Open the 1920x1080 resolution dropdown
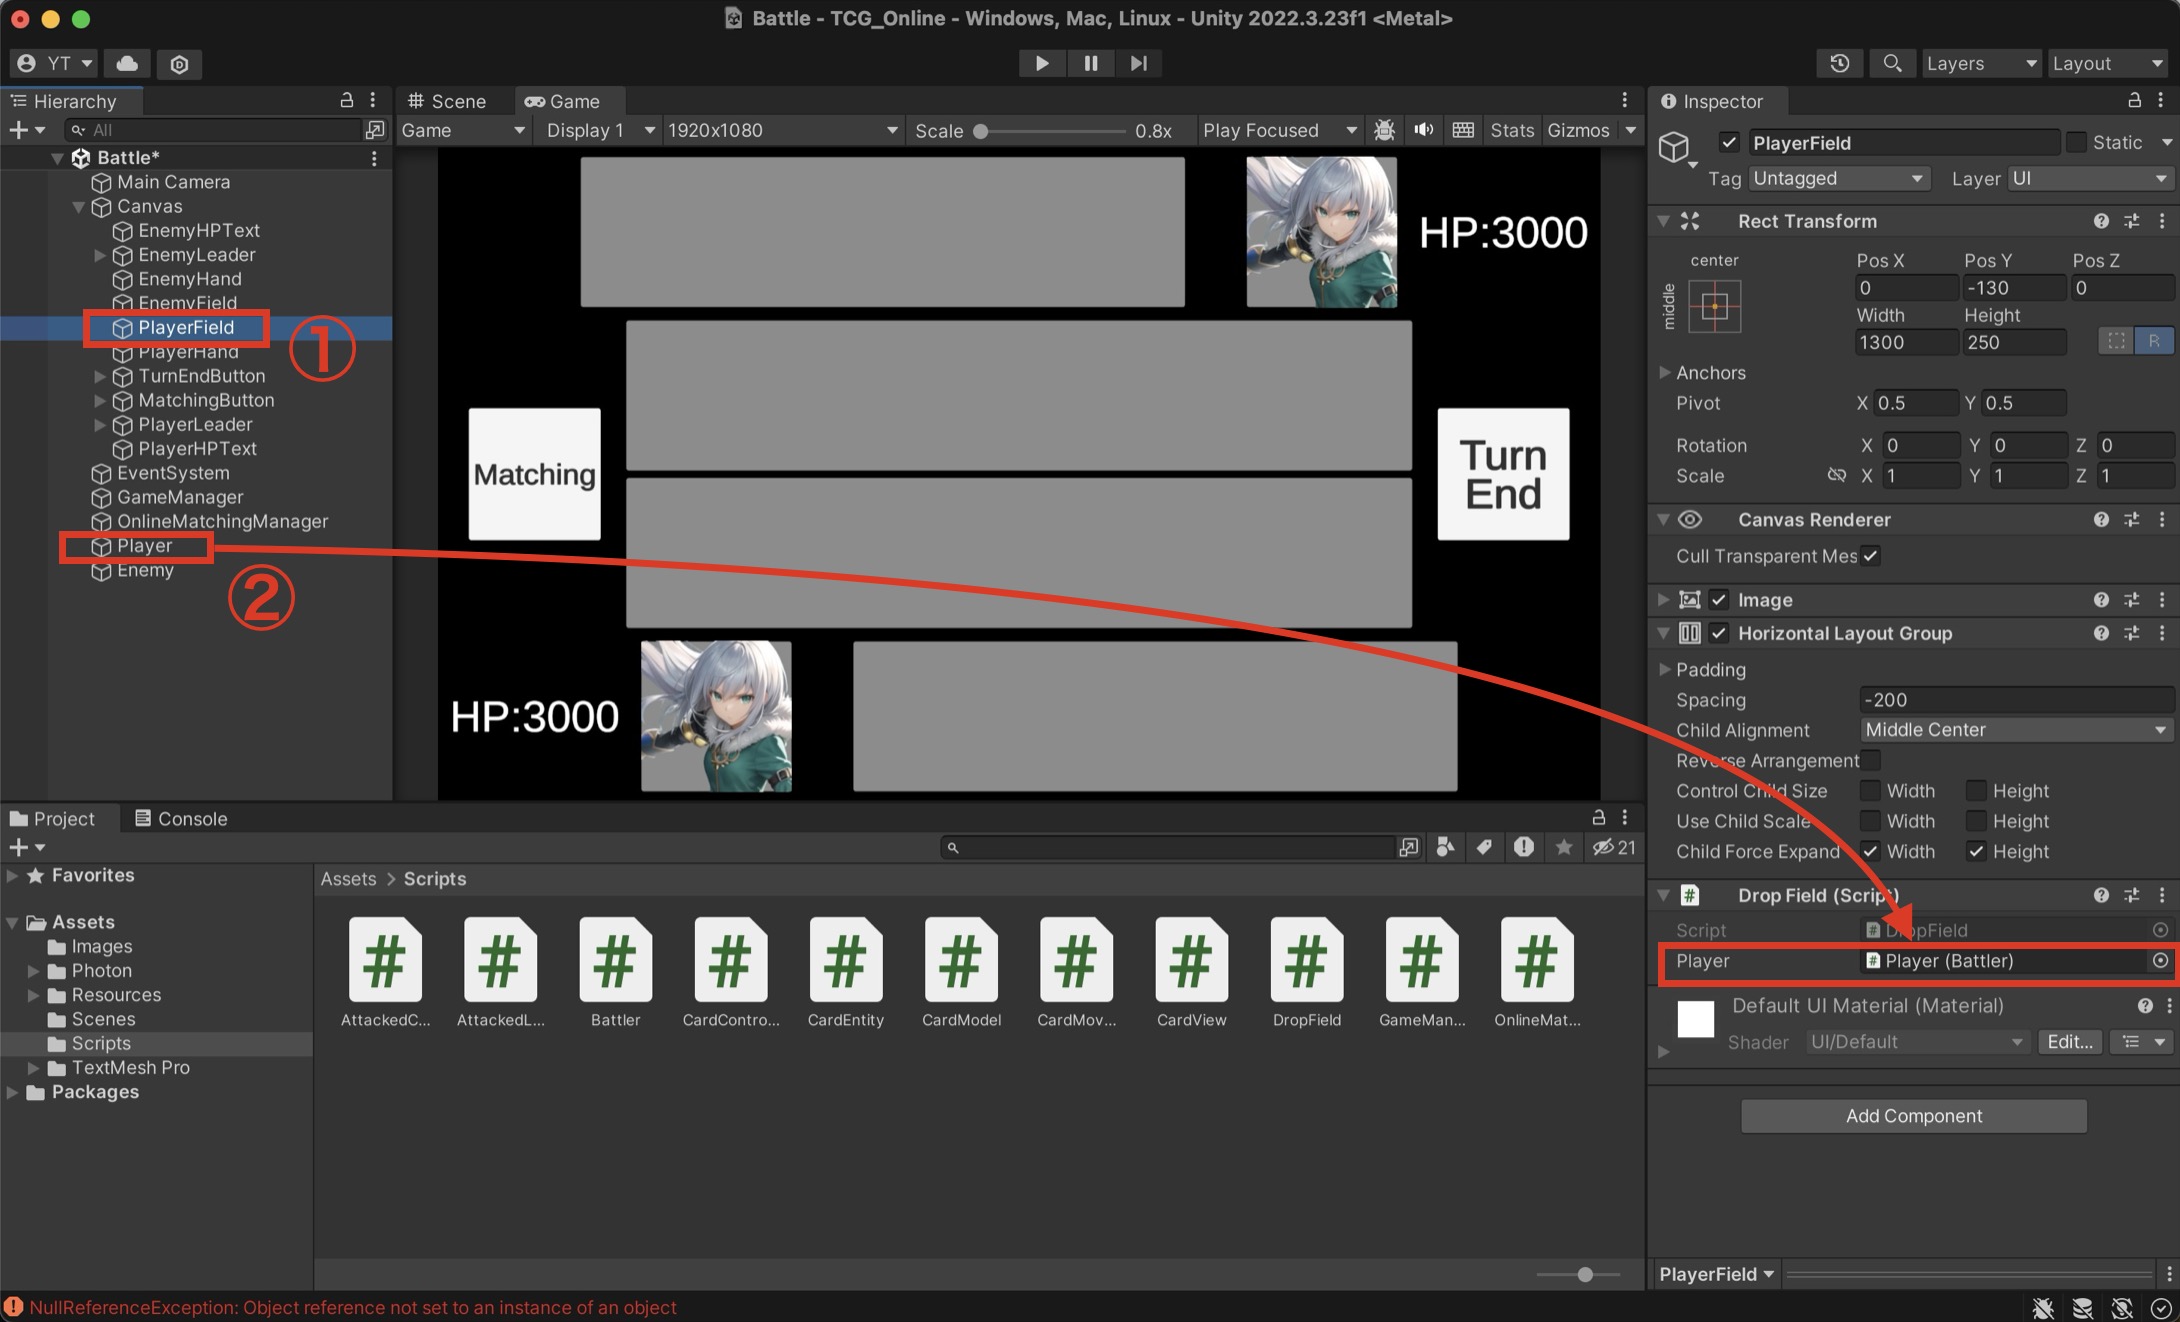 pyautogui.click(x=781, y=130)
